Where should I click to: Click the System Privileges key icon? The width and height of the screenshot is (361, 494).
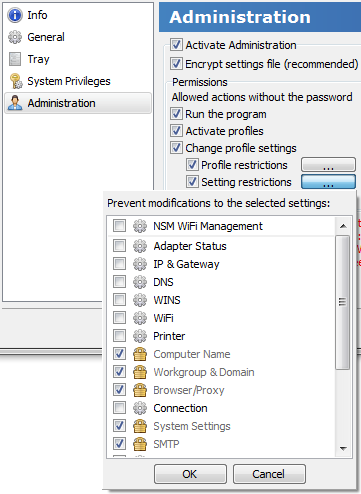point(16,81)
